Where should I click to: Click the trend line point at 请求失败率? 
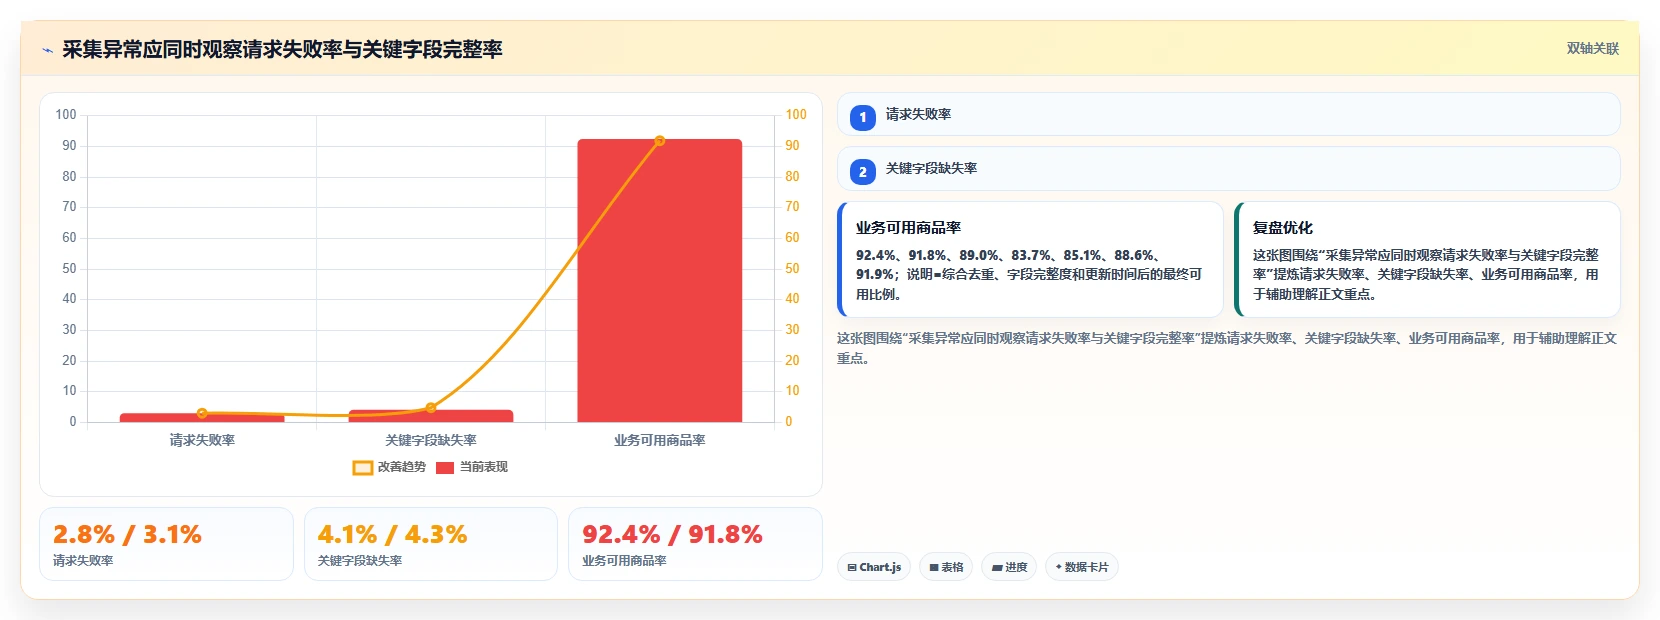click(202, 413)
